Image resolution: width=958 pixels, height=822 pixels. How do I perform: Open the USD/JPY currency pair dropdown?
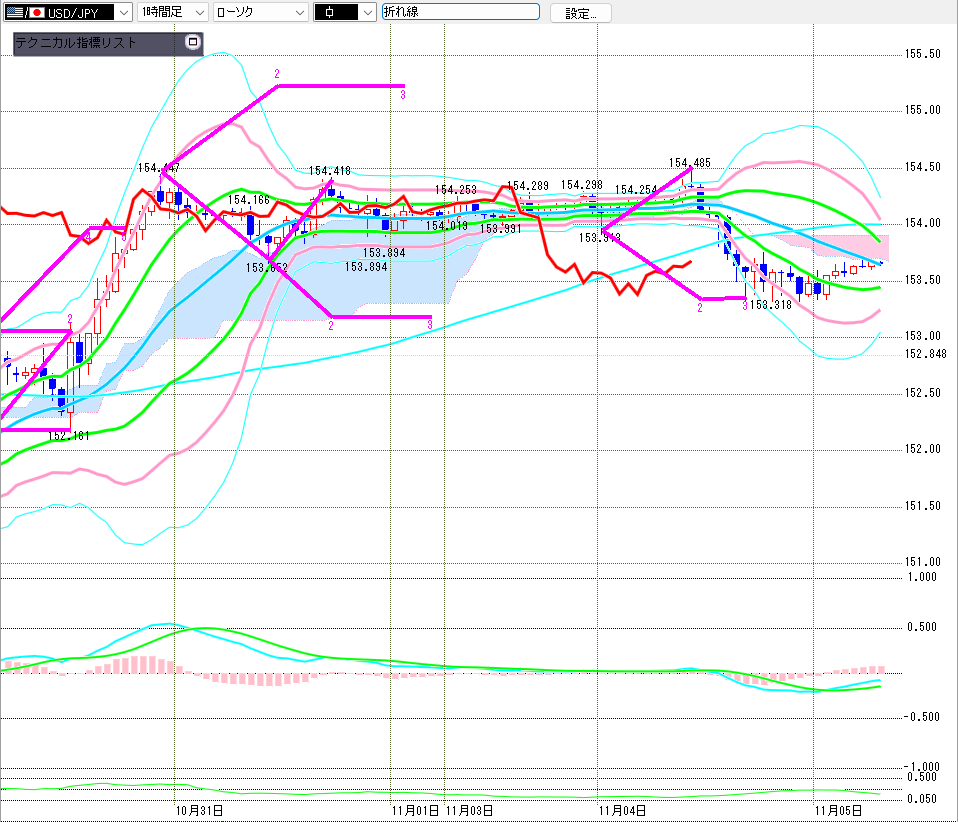(123, 13)
